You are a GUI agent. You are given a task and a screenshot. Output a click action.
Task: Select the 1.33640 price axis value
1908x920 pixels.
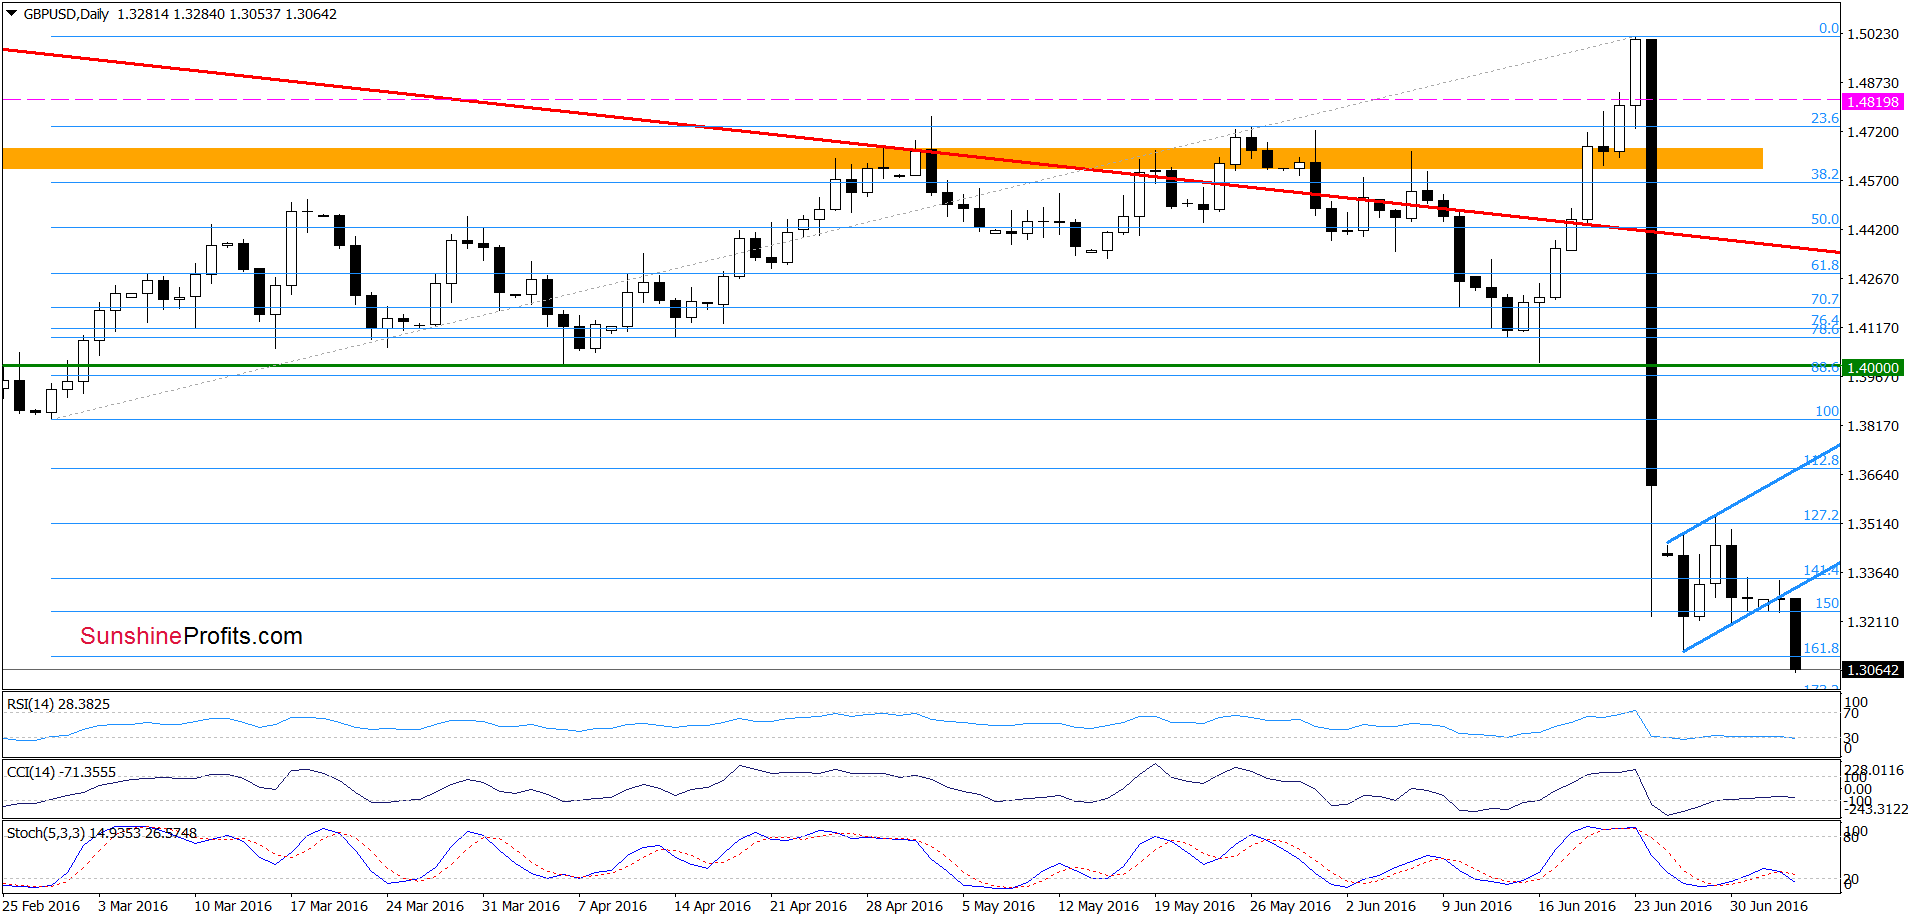pos(1872,573)
